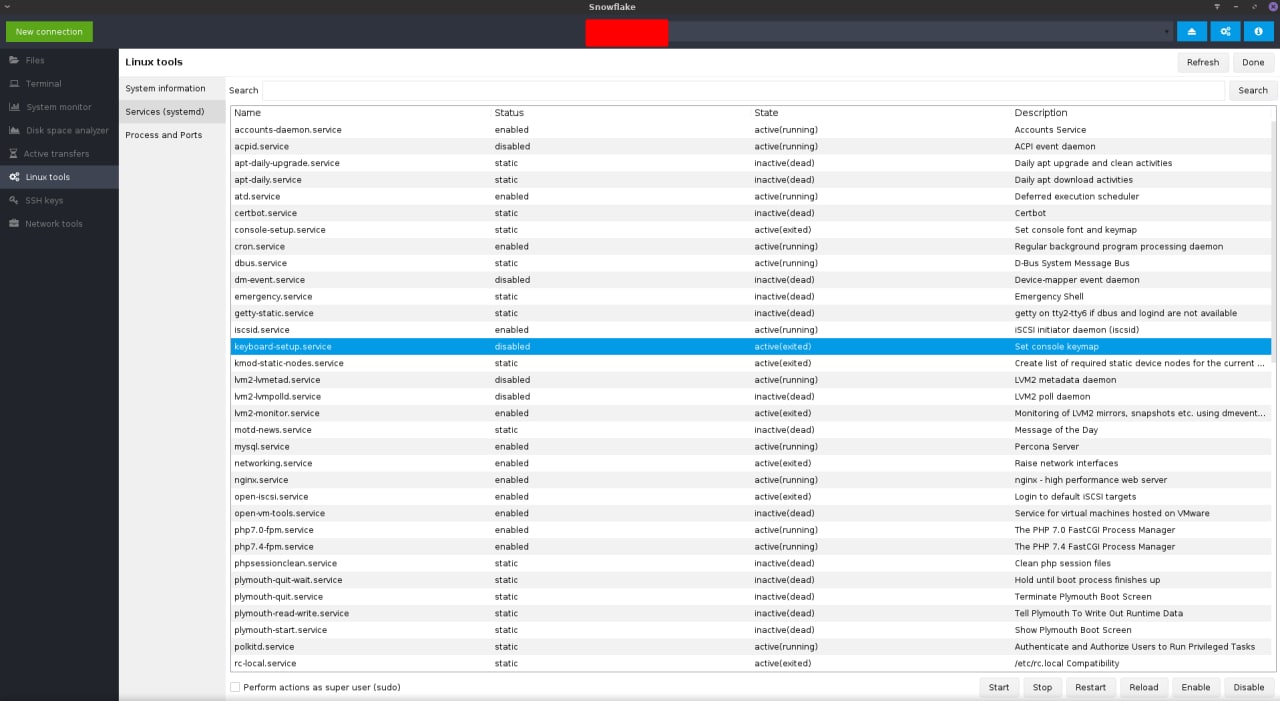Image resolution: width=1280 pixels, height=701 pixels.
Task: Sort by Description column header
Action: tap(1141, 113)
